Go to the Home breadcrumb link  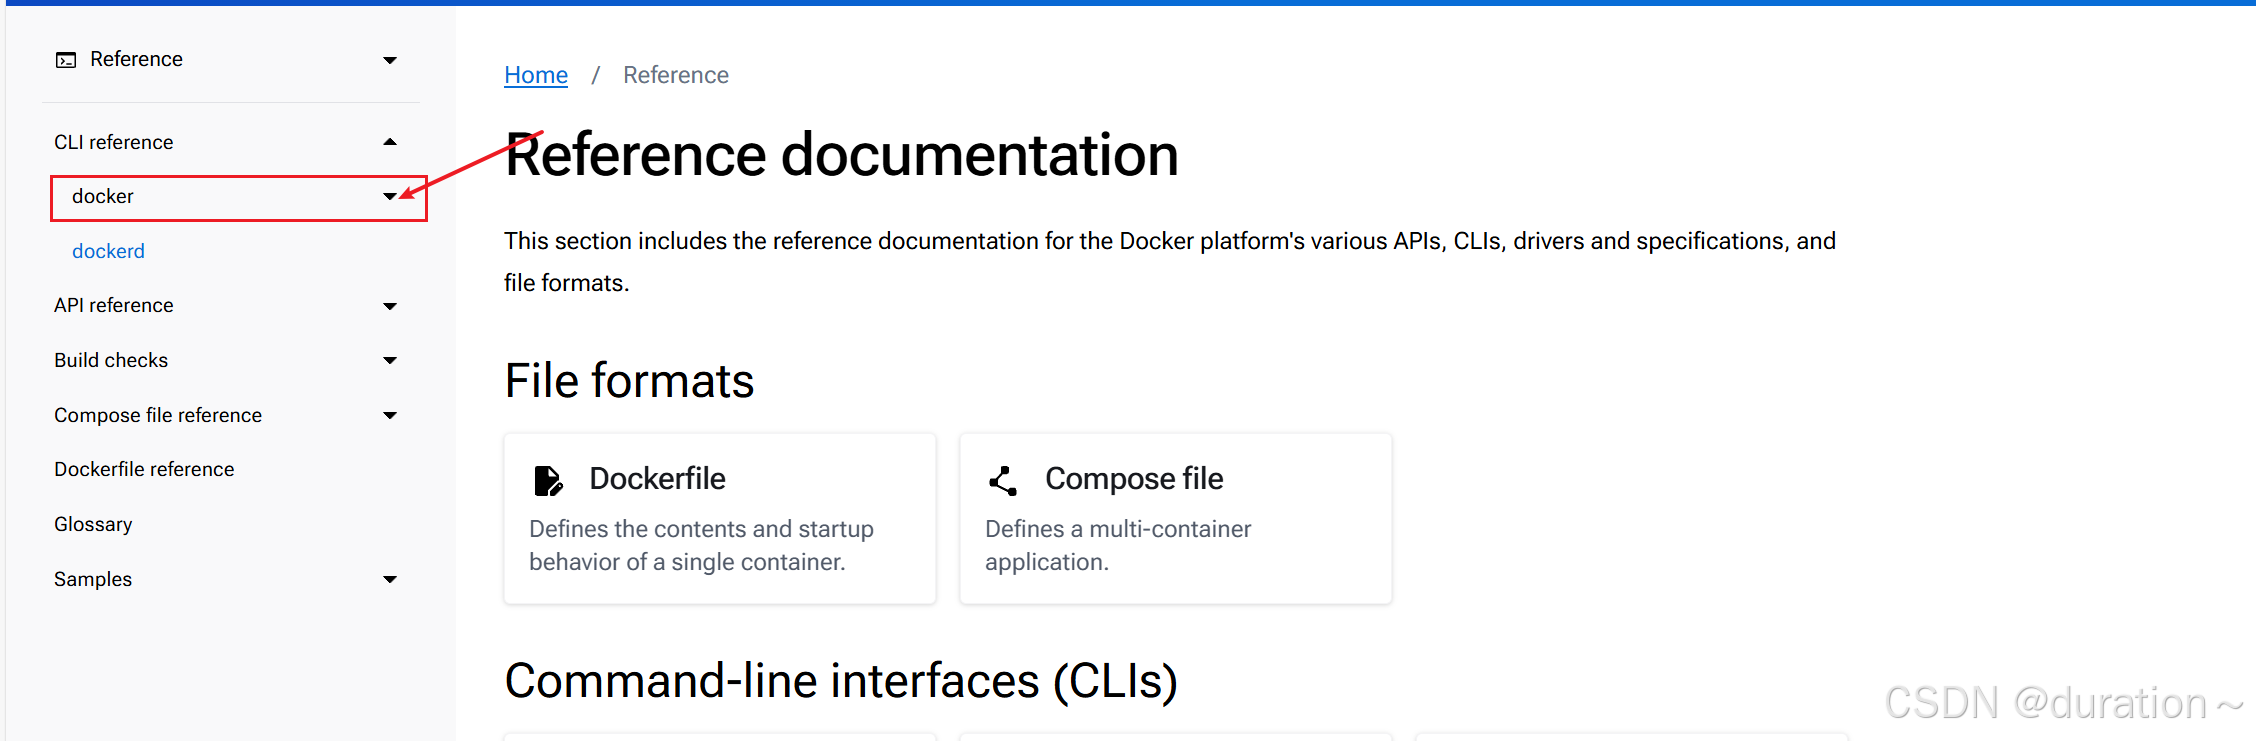pyautogui.click(x=536, y=75)
